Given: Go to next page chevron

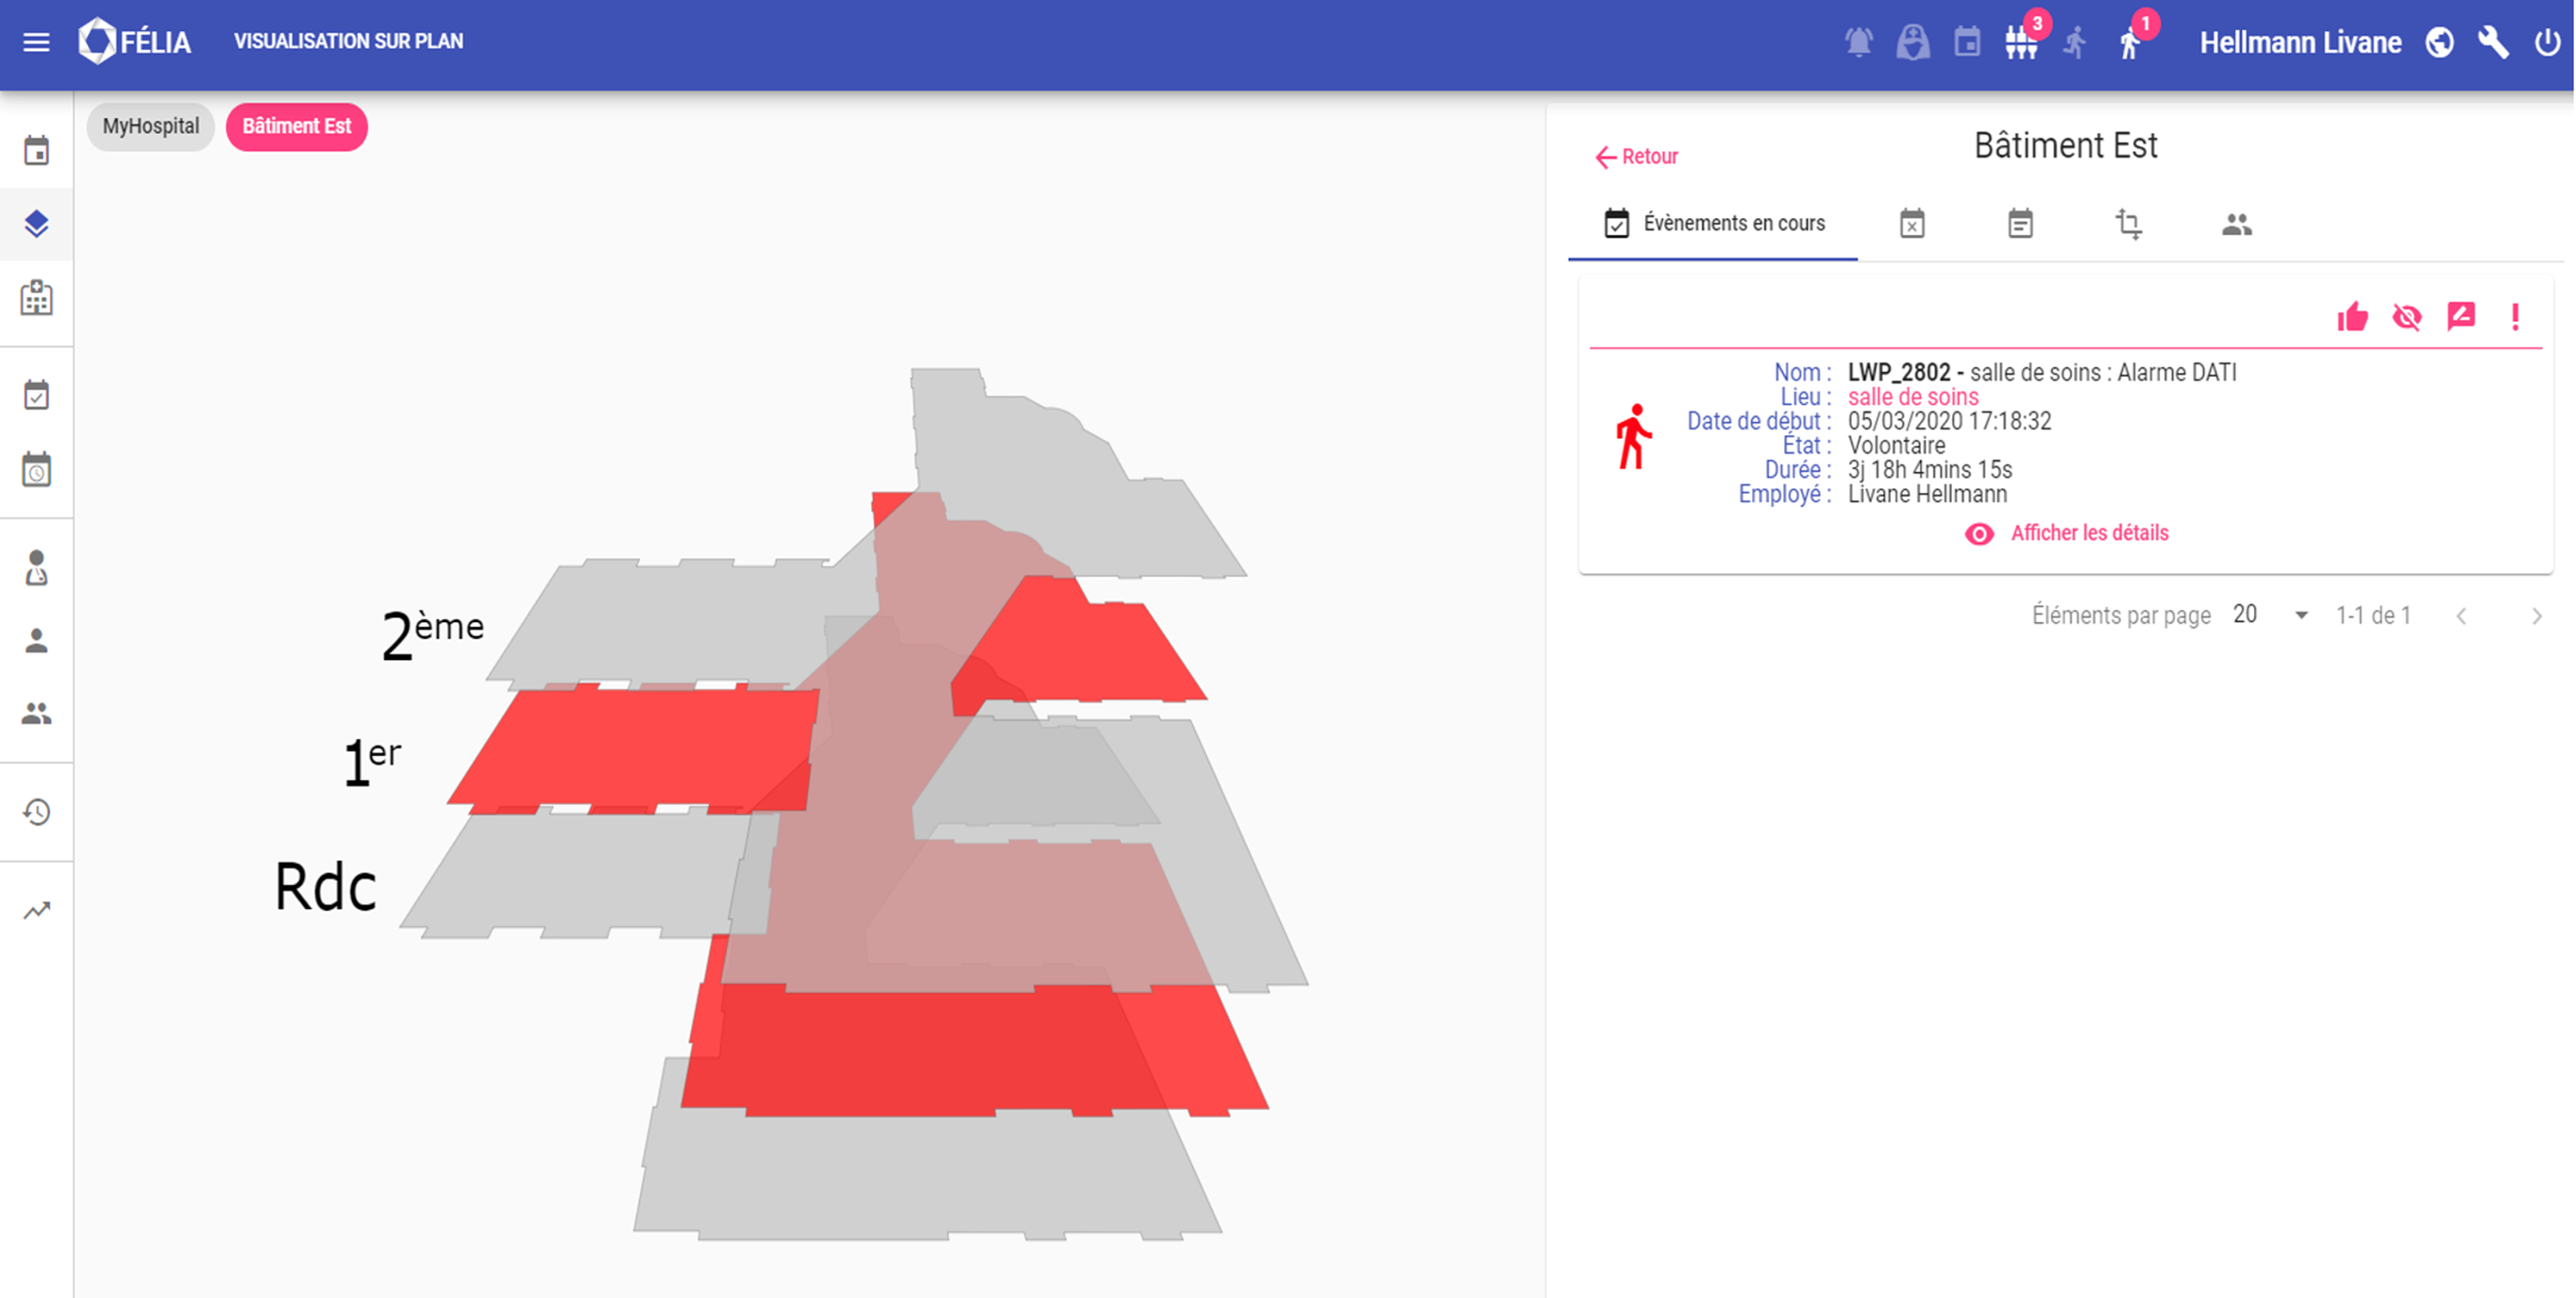Looking at the screenshot, I should coord(2536,616).
